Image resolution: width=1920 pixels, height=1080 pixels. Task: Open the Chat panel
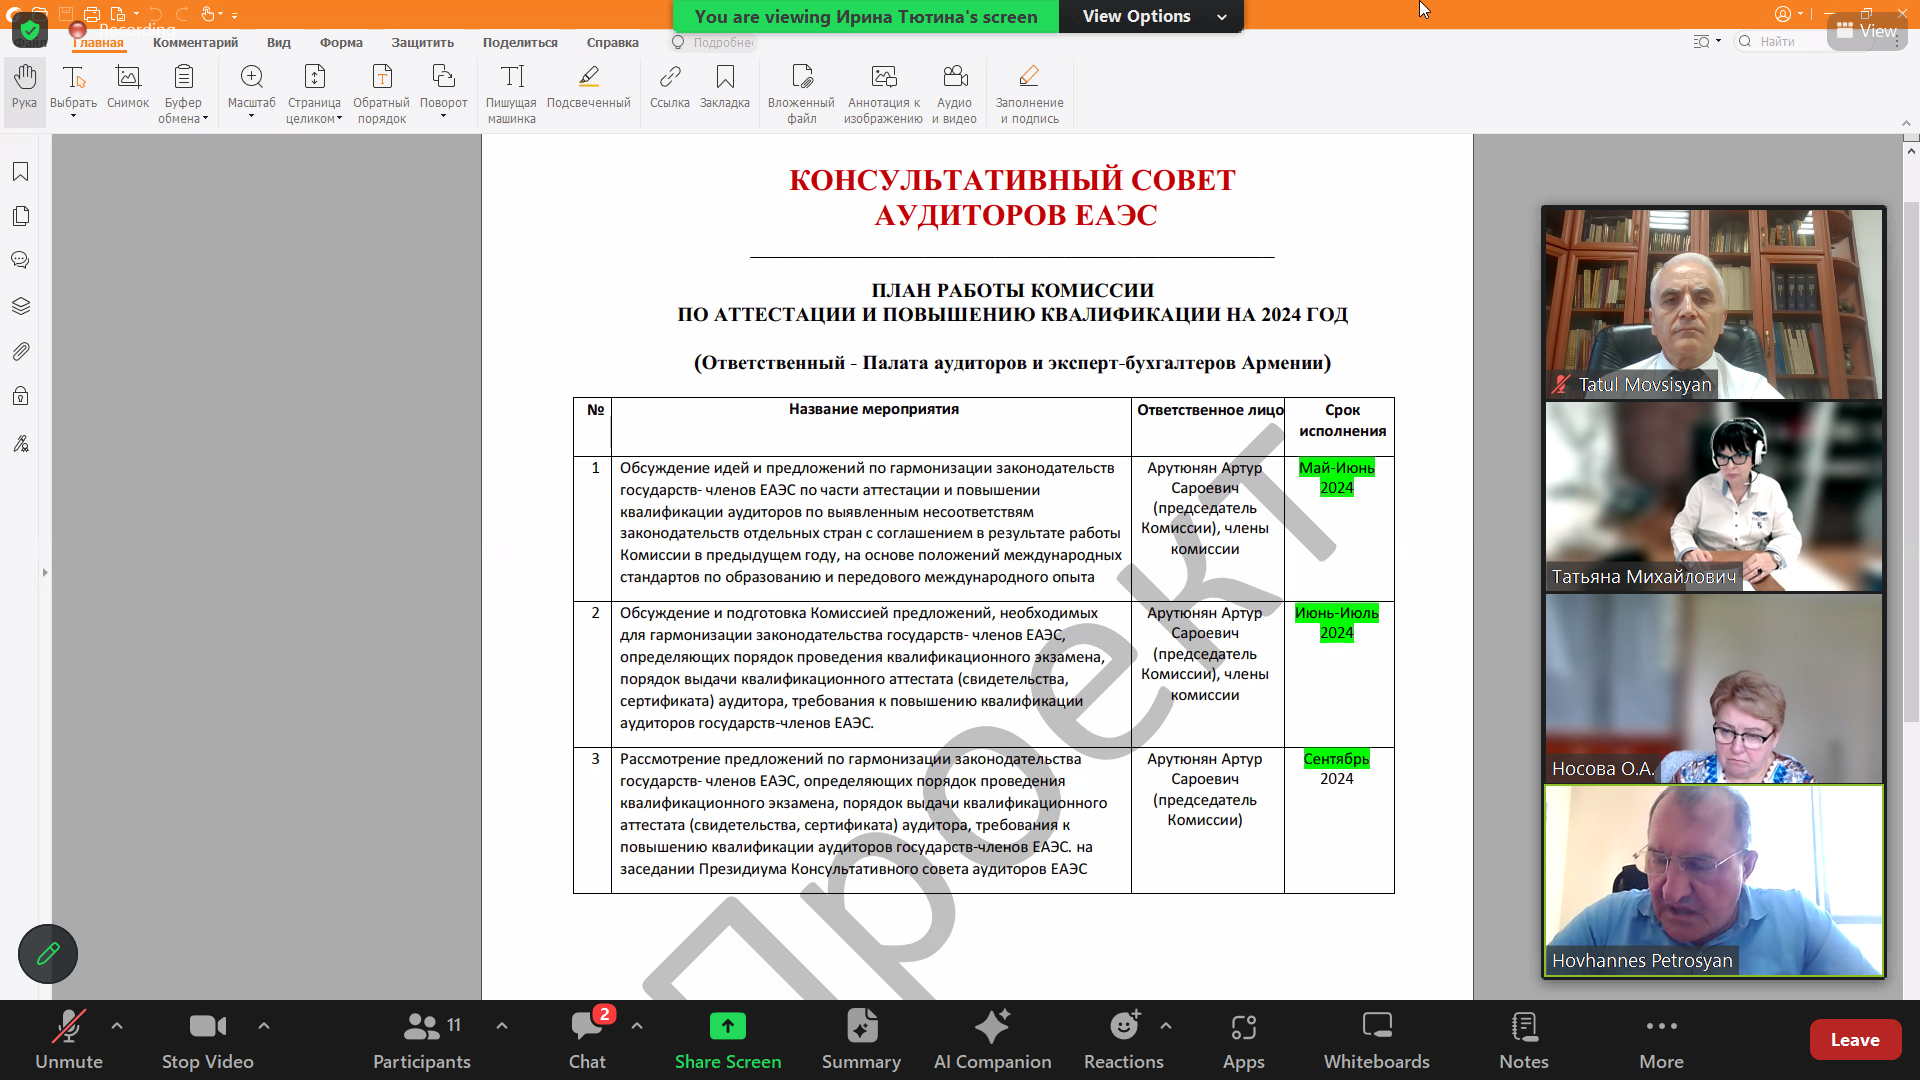click(587, 1040)
